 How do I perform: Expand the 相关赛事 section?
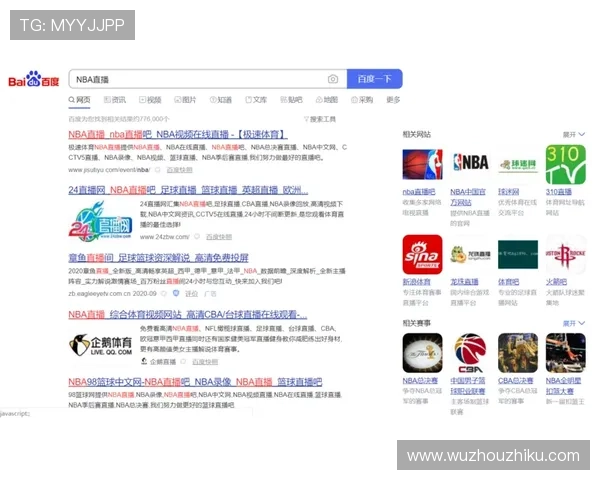coord(574,323)
